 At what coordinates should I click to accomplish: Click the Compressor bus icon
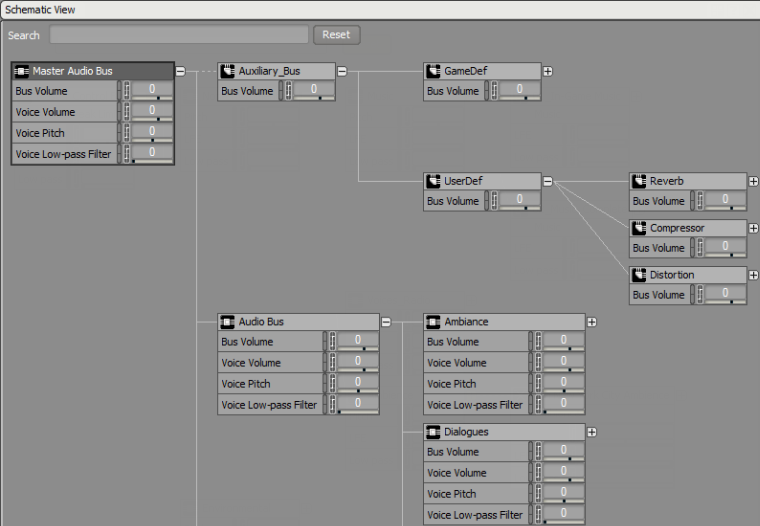[640, 228]
